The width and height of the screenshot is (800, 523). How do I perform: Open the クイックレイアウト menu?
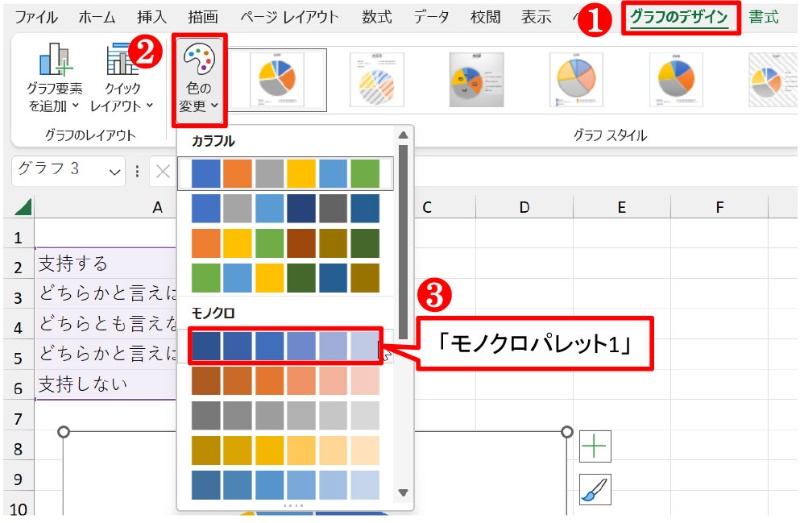[121, 78]
